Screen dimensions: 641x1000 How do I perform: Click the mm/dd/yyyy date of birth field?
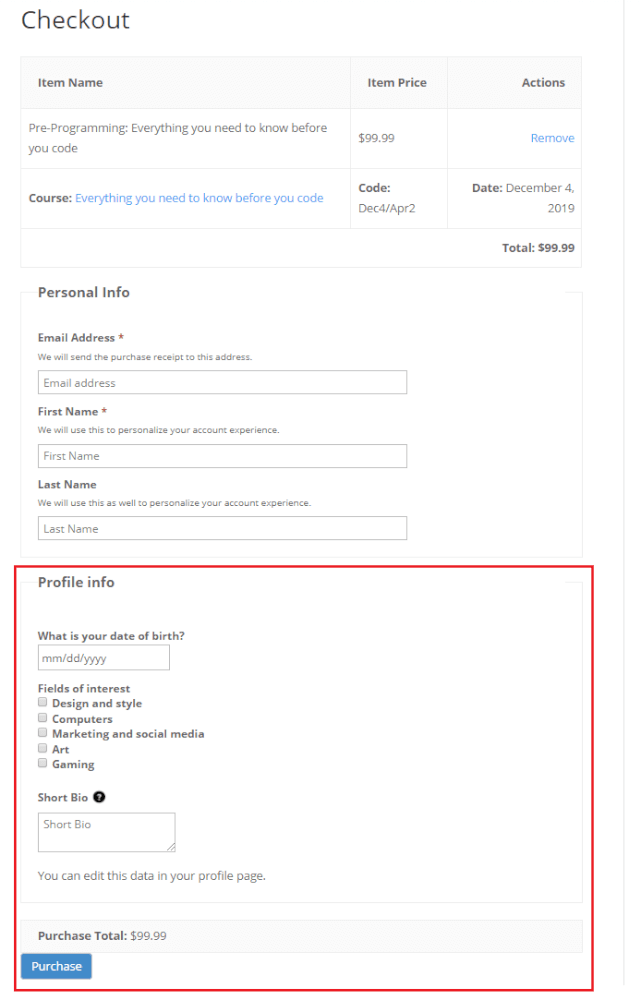(104, 658)
